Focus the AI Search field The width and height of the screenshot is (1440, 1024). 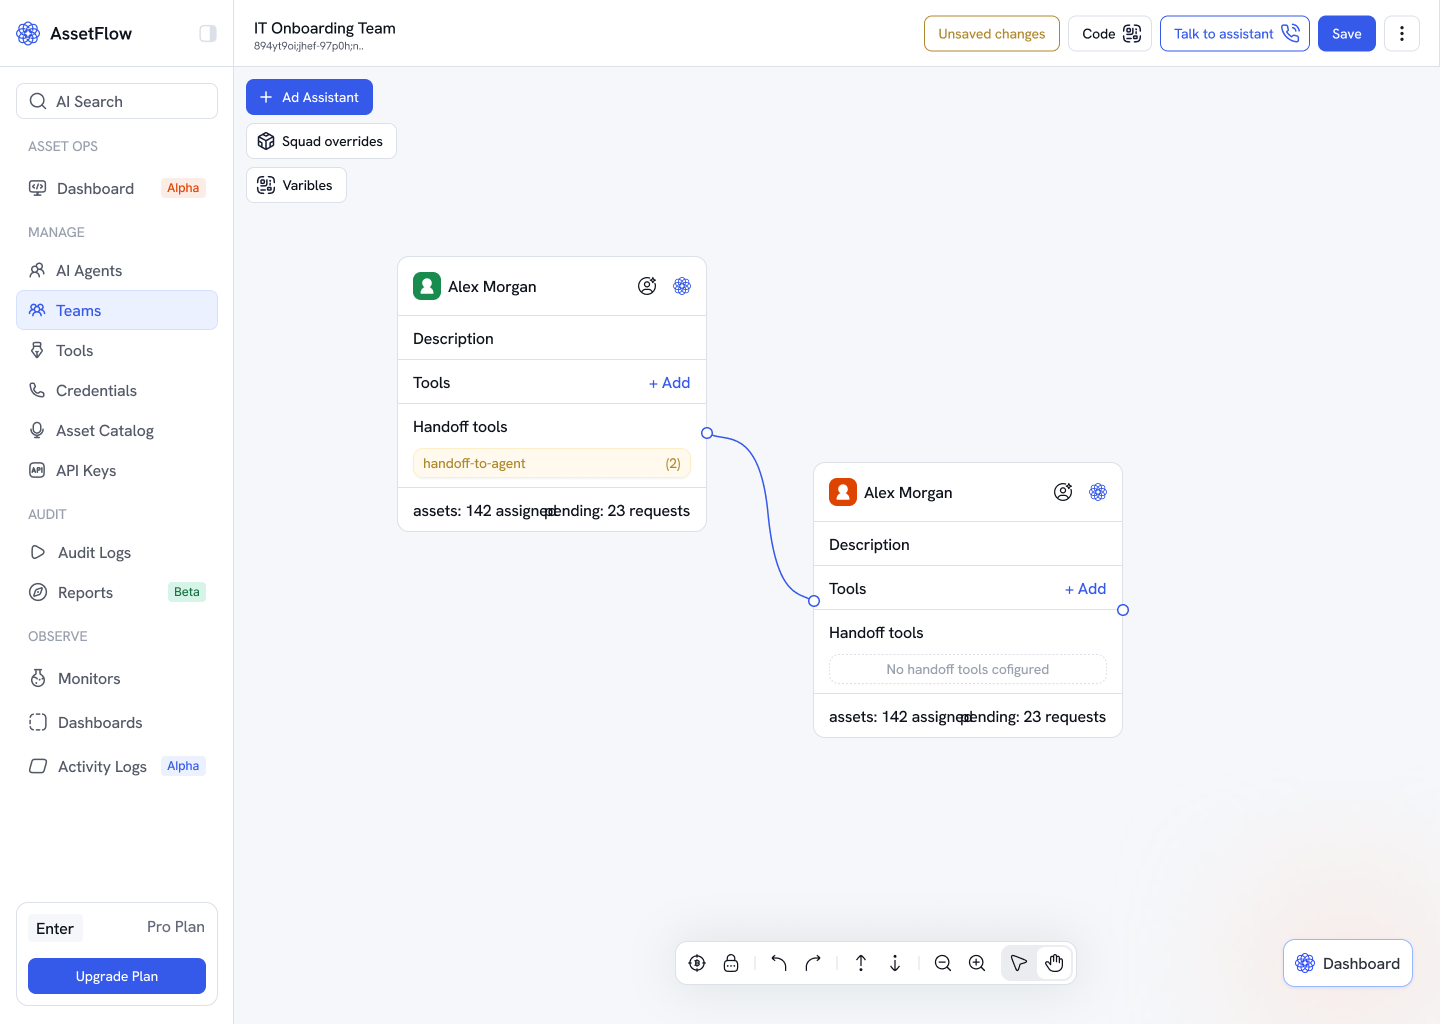(x=117, y=101)
